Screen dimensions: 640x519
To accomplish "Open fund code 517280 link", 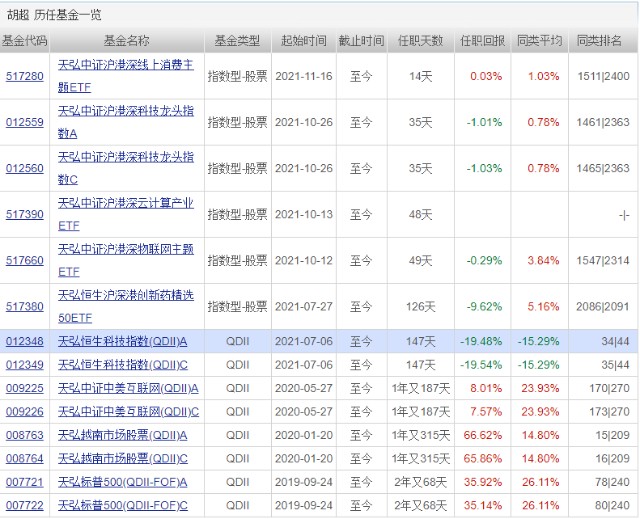I will pos(24,76).
